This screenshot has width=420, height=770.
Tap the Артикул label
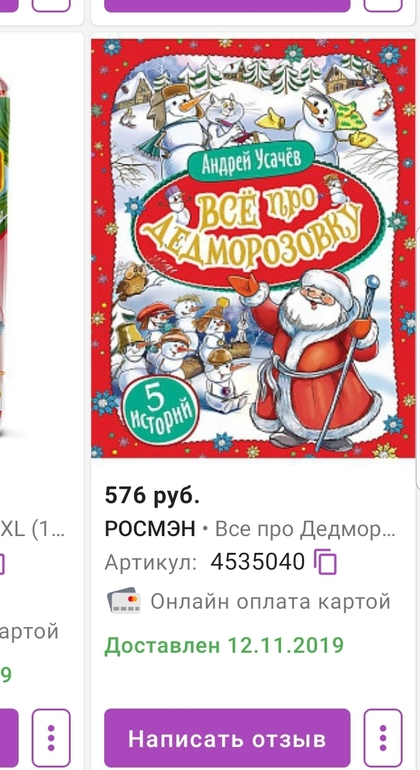(150, 562)
